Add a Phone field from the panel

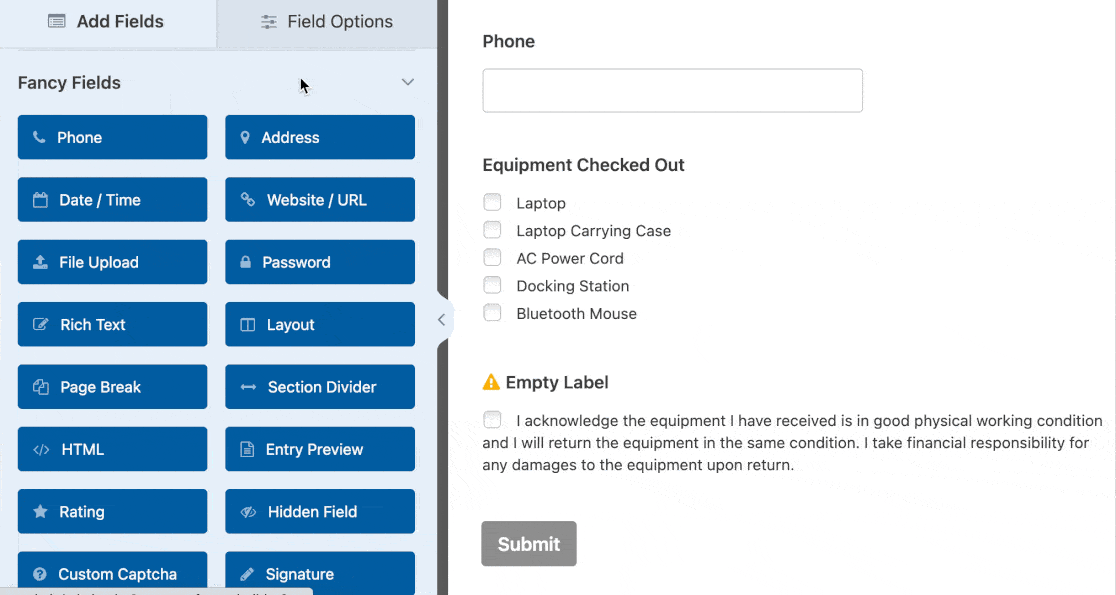click(112, 137)
